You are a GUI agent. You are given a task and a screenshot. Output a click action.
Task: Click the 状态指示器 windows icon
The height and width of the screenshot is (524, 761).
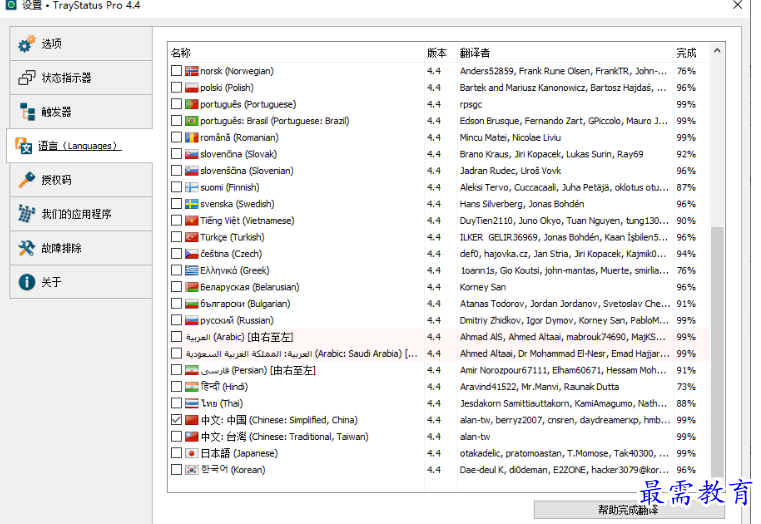tap(27, 78)
